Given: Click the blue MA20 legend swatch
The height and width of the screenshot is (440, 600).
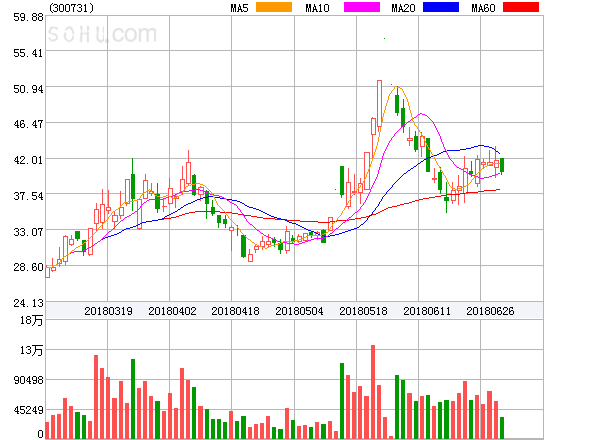Looking at the screenshot, I should coord(441,7).
